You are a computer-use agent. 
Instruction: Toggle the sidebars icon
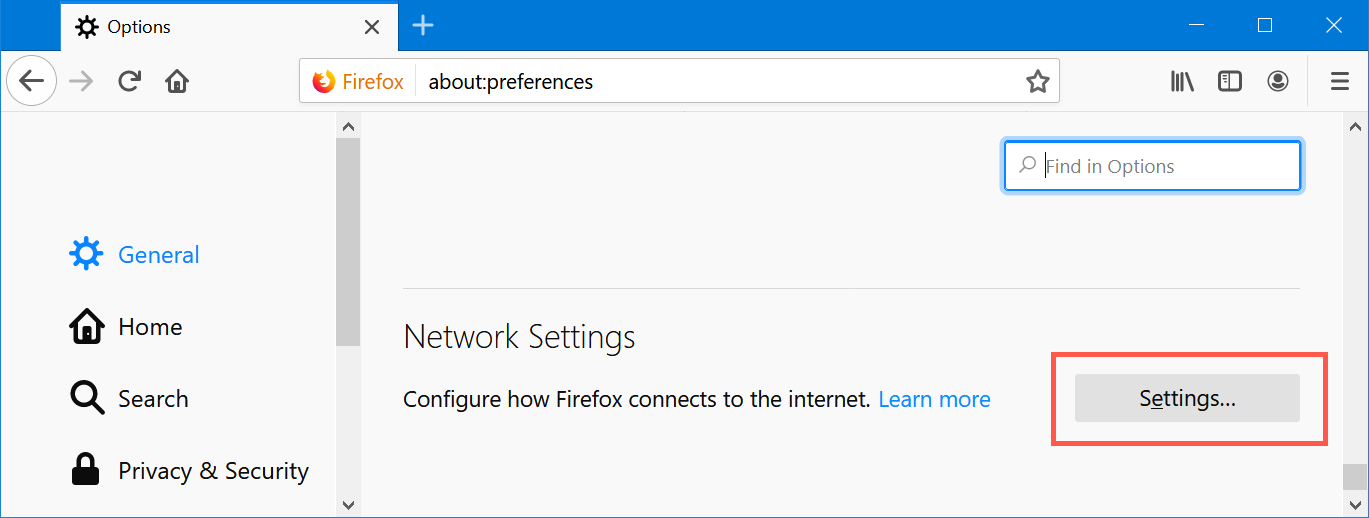(1229, 81)
